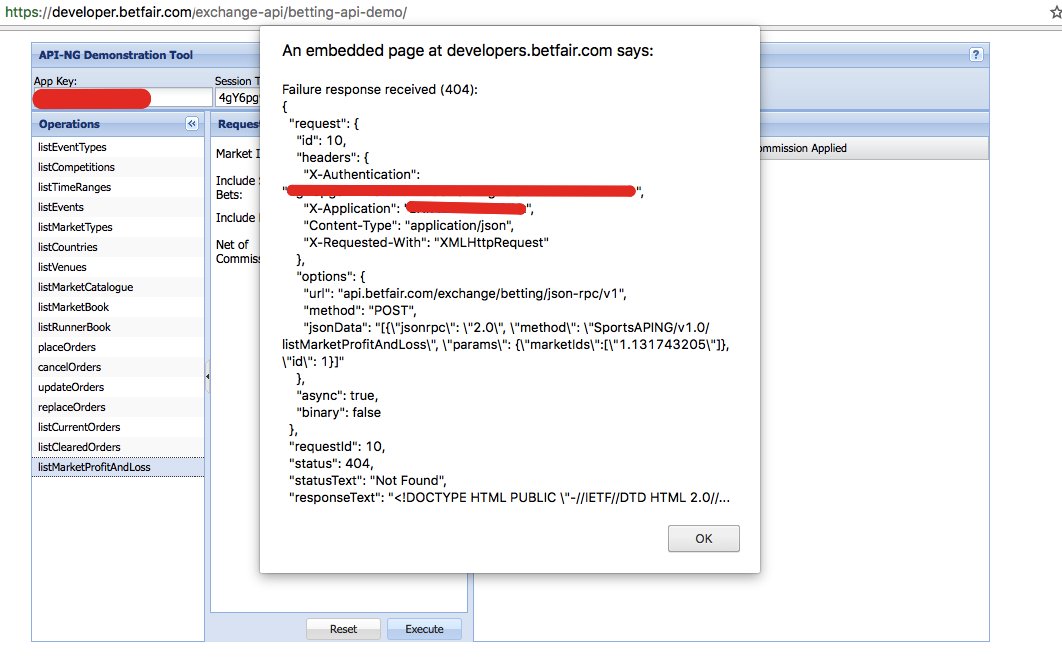Select listMarketCatalogue operation

[x=118, y=287]
